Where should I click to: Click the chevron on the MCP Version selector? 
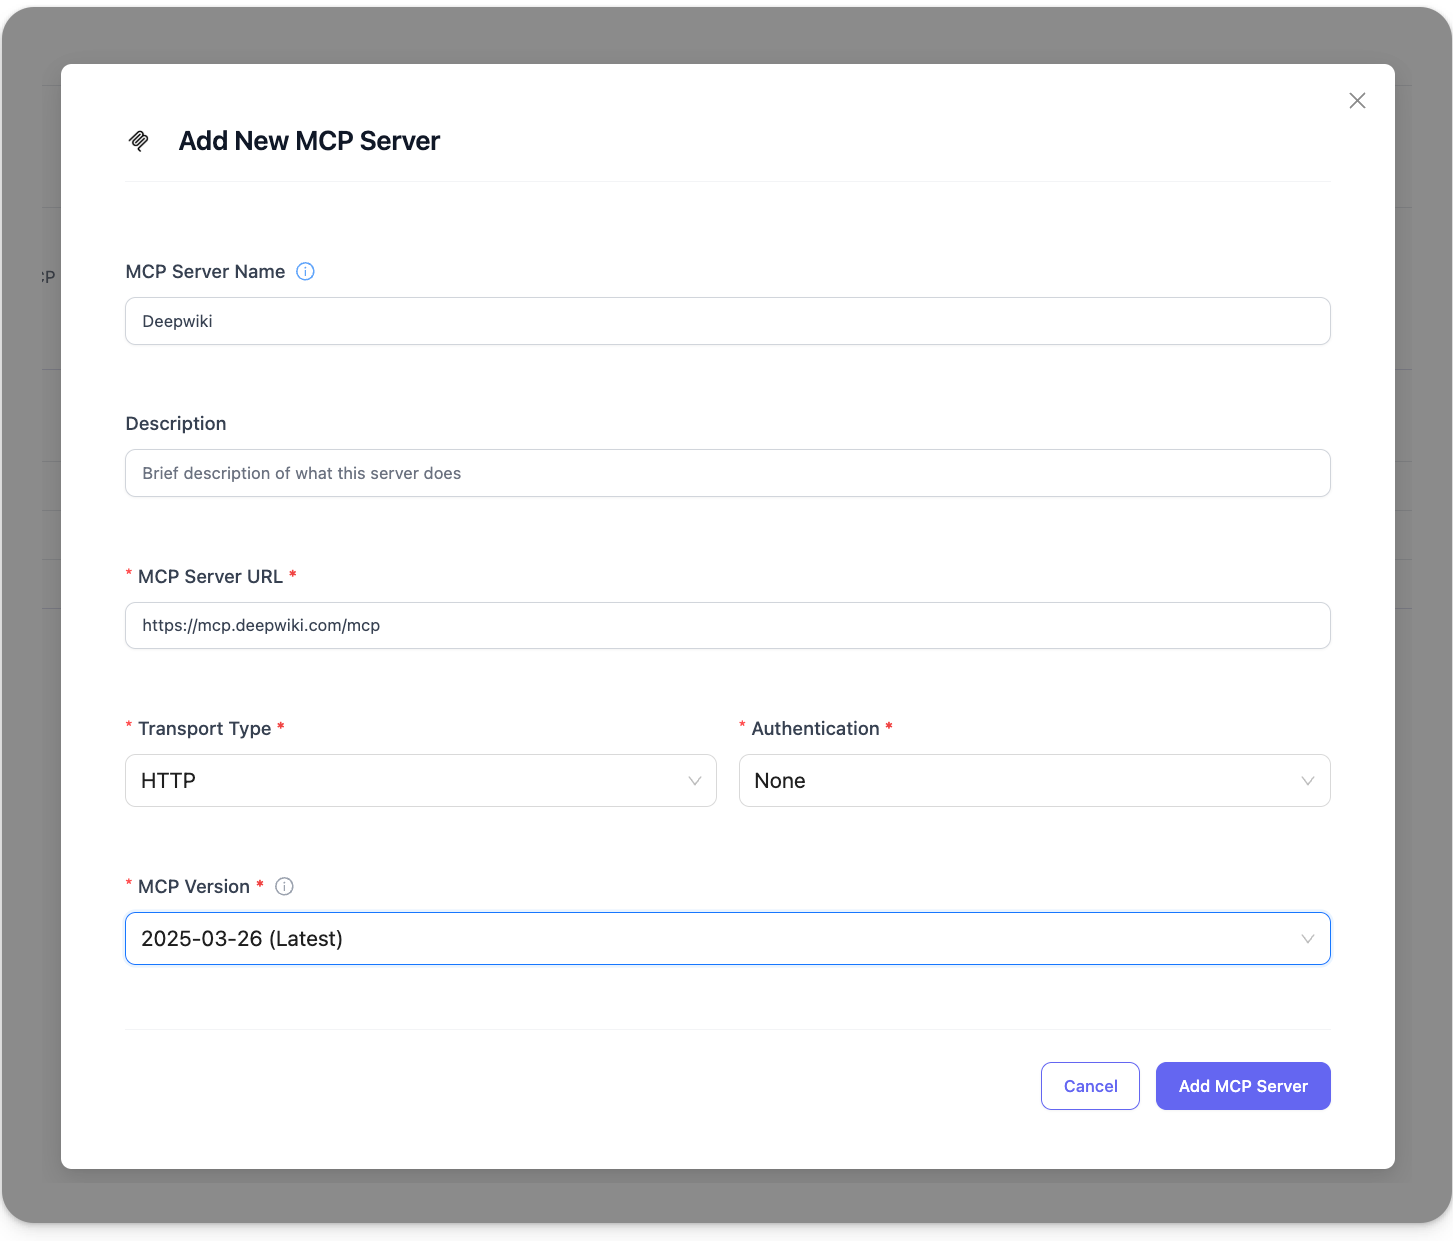click(1308, 938)
